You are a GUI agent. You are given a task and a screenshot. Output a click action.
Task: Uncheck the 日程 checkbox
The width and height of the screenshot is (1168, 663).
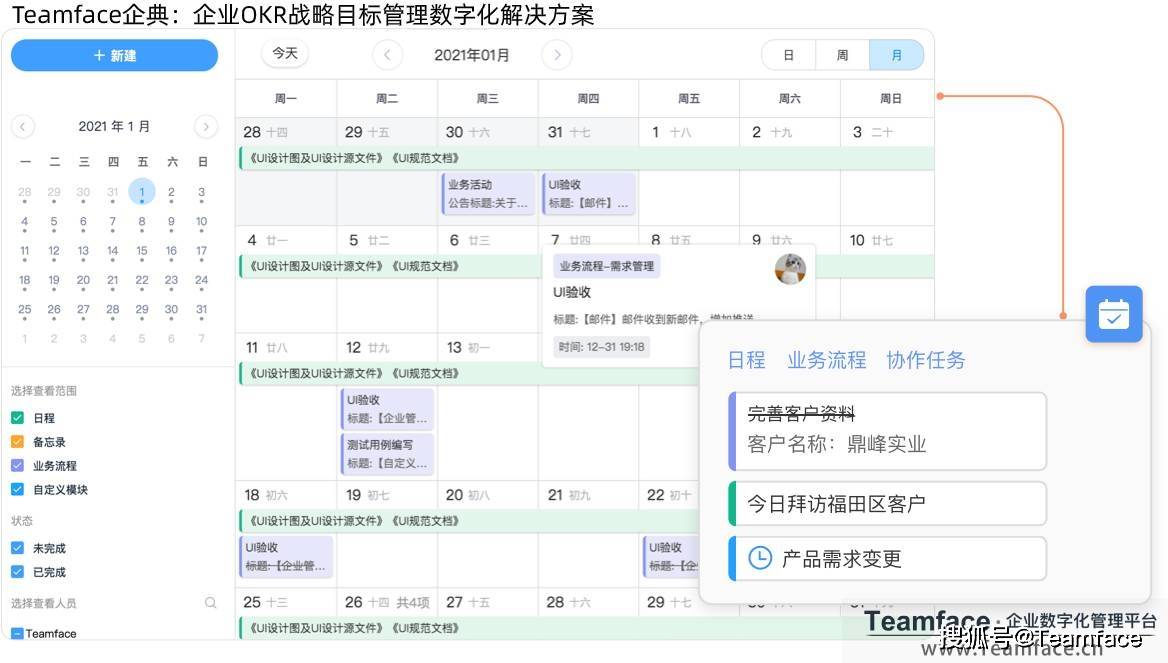[x=18, y=418]
